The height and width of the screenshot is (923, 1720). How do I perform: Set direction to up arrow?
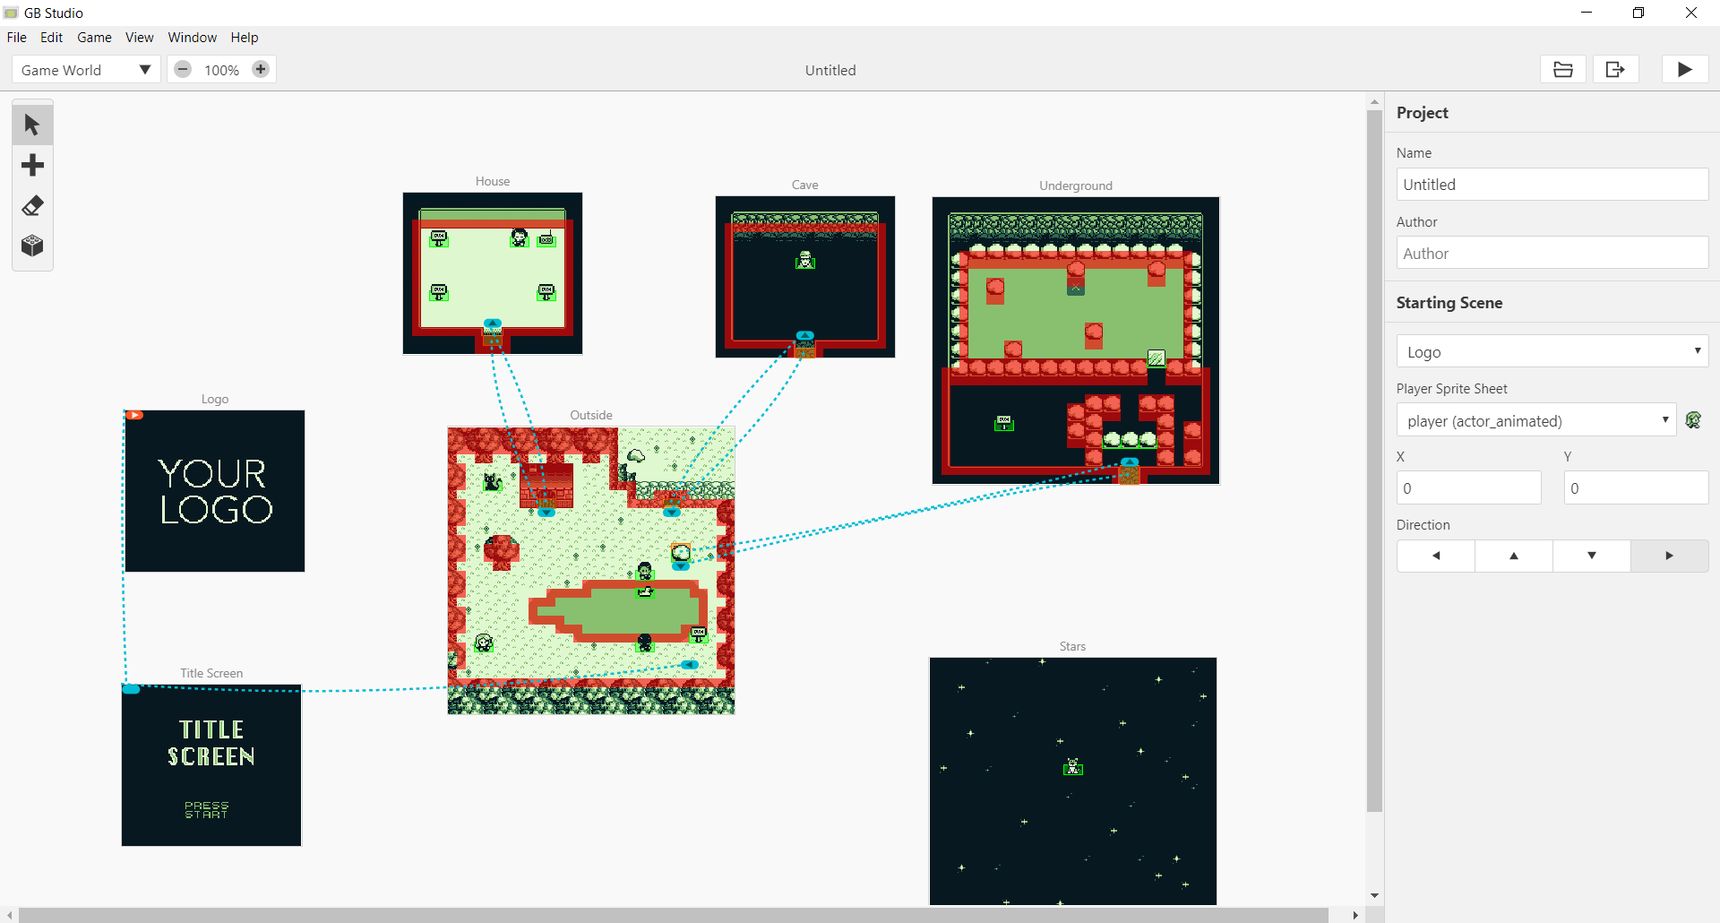click(1514, 555)
